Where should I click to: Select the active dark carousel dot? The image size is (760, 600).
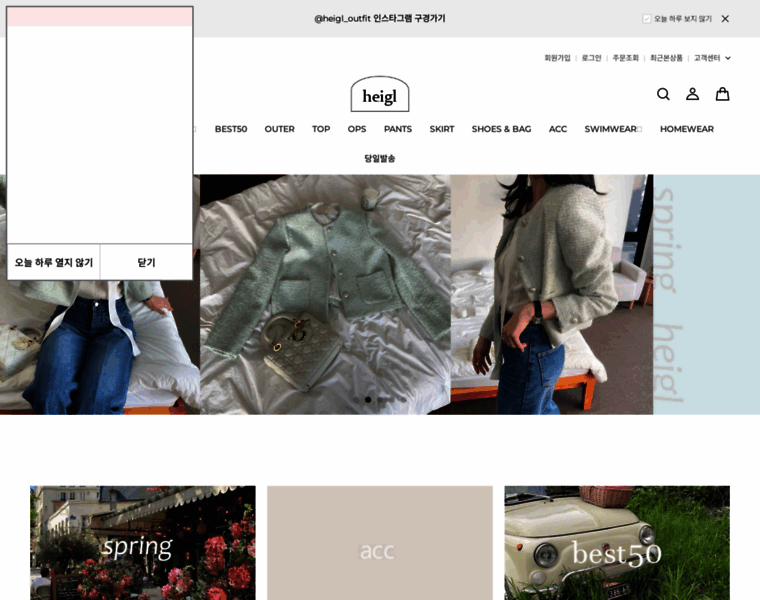tap(368, 400)
